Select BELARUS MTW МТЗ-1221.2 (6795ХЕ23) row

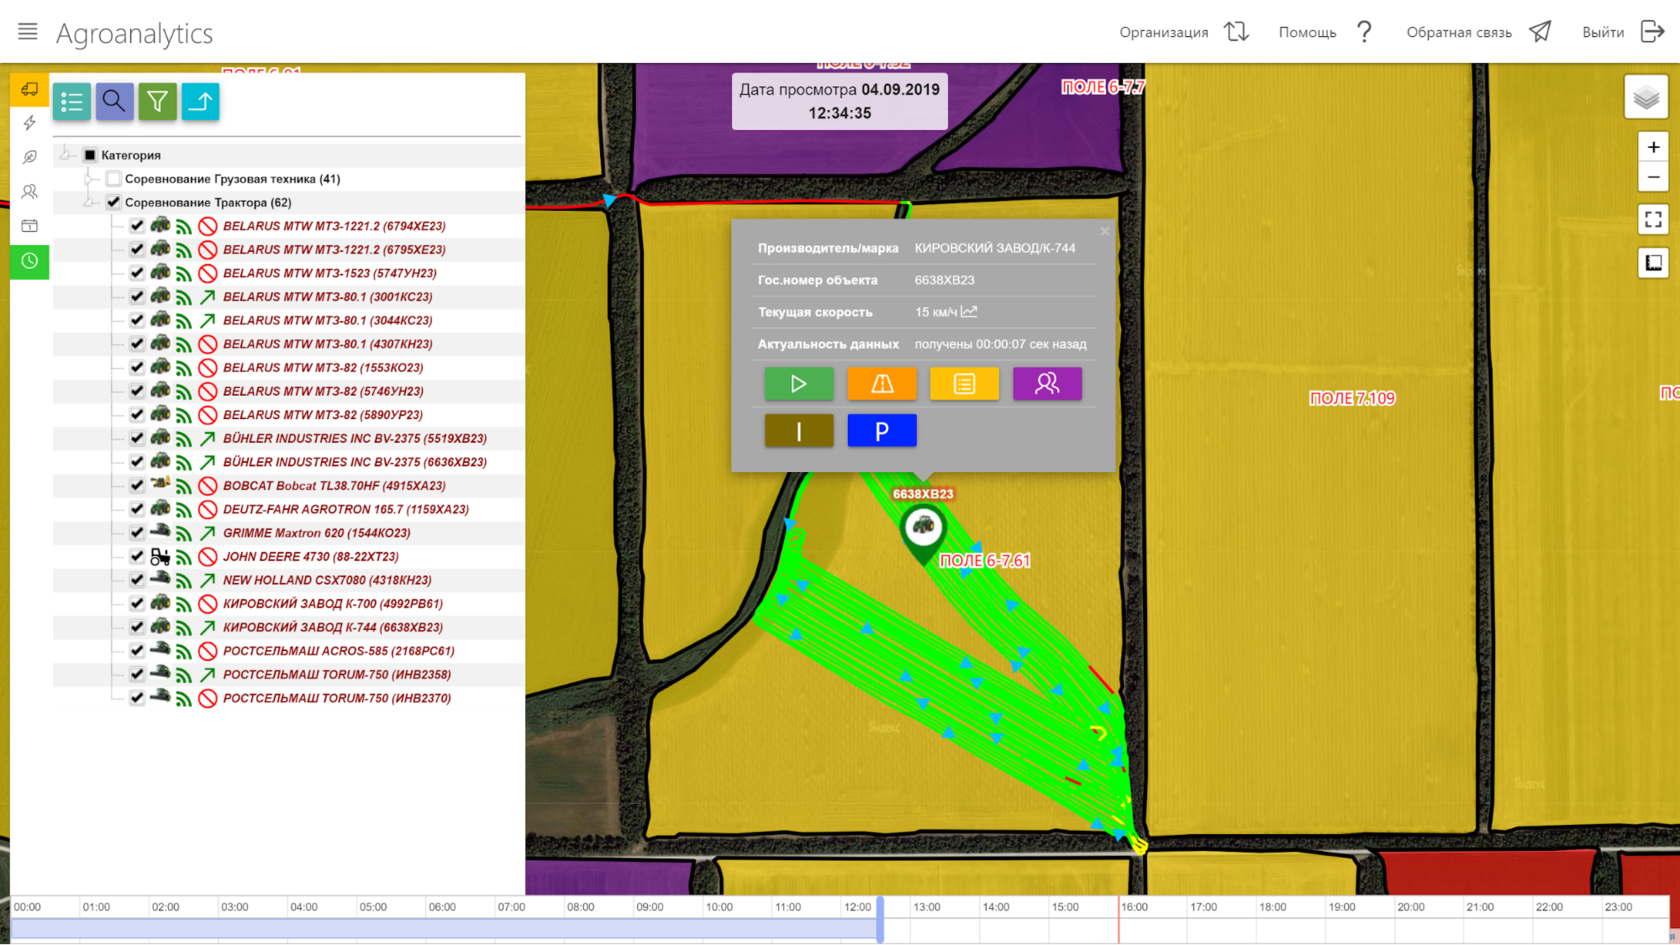[334, 250]
